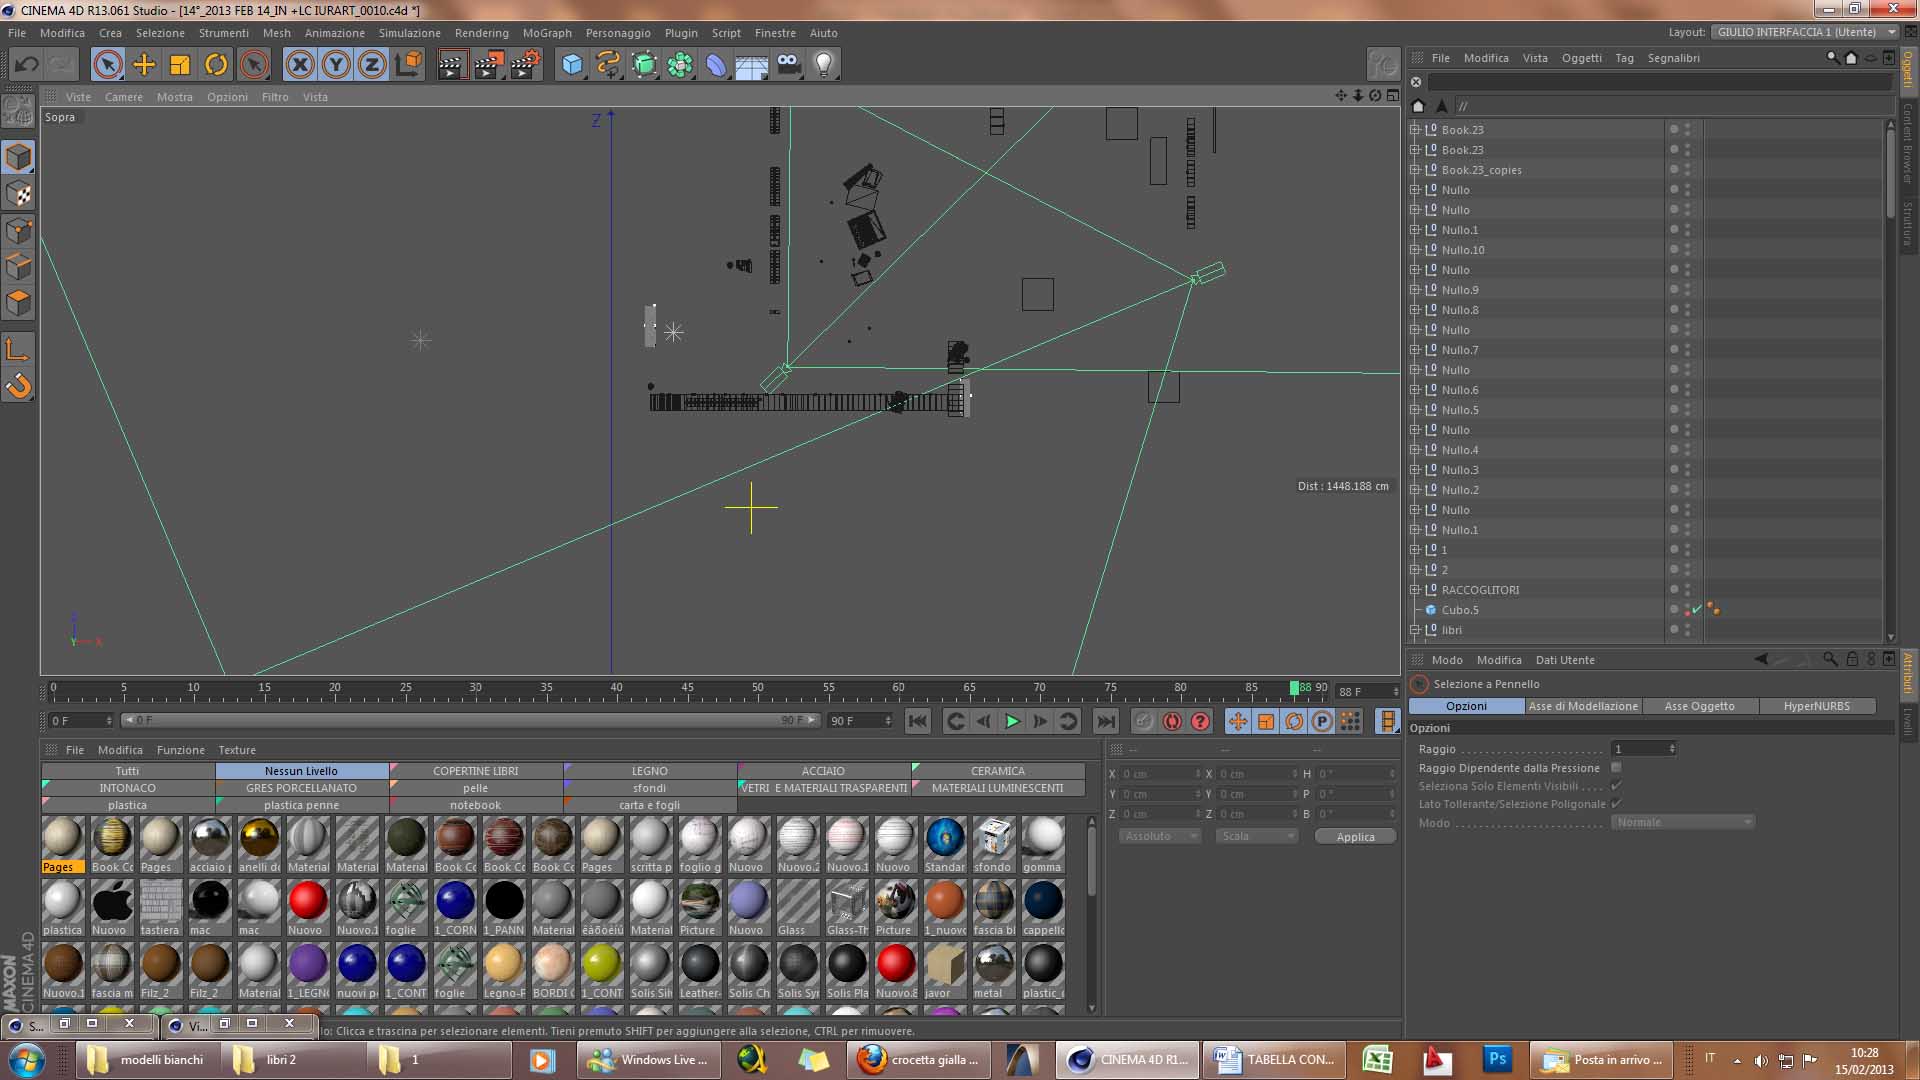
Task: Open the MoGraph menu
Action: click(547, 33)
